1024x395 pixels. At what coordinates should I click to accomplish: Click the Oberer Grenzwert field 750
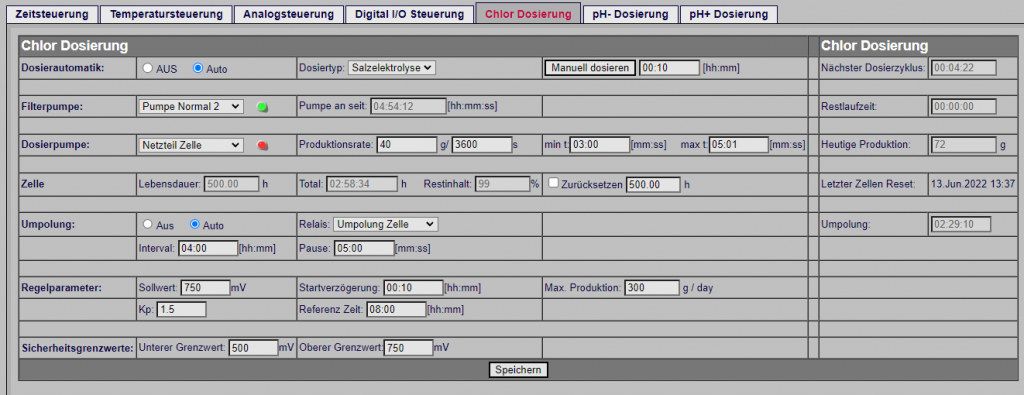point(408,348)
